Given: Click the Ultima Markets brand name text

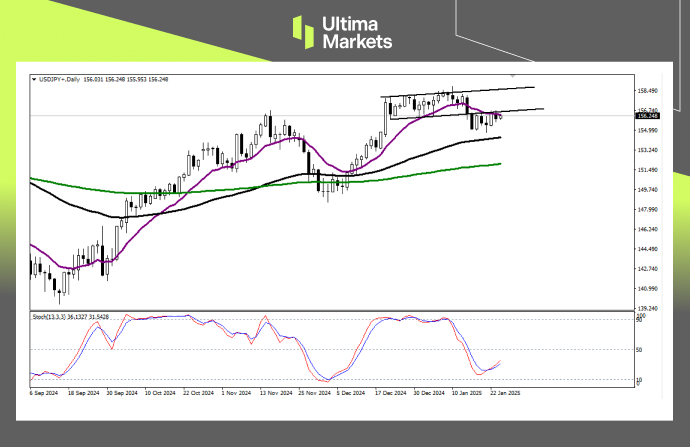Looking at the screenshot, I should (357, 32).
